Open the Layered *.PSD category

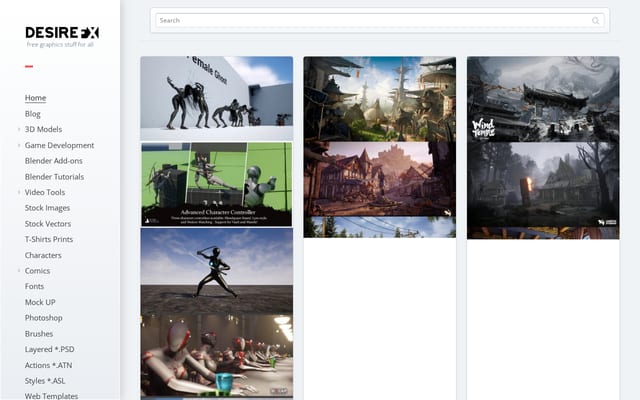pyautogui.click(x=49, y=349)
